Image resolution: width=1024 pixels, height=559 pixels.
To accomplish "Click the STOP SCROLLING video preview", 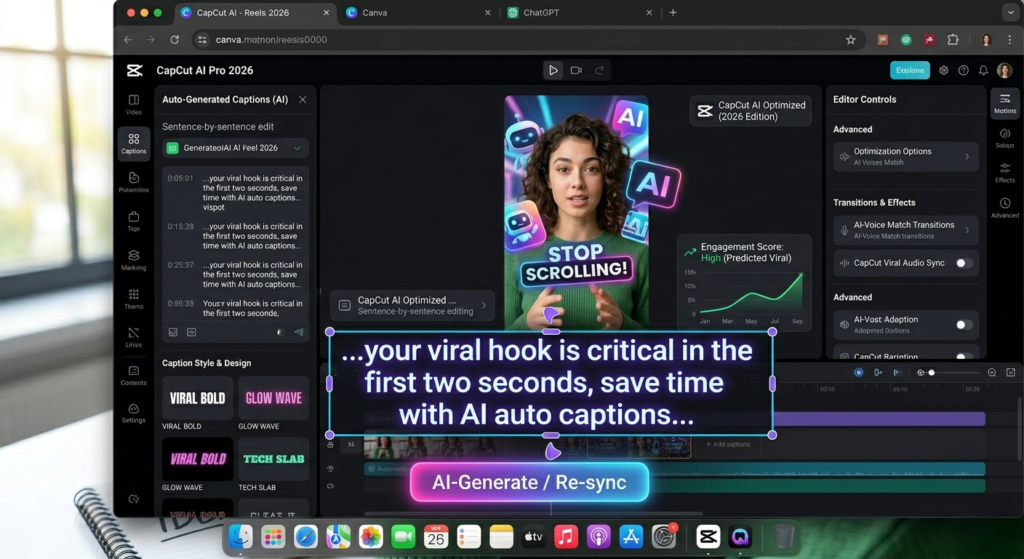I will [x=577, y=213].
